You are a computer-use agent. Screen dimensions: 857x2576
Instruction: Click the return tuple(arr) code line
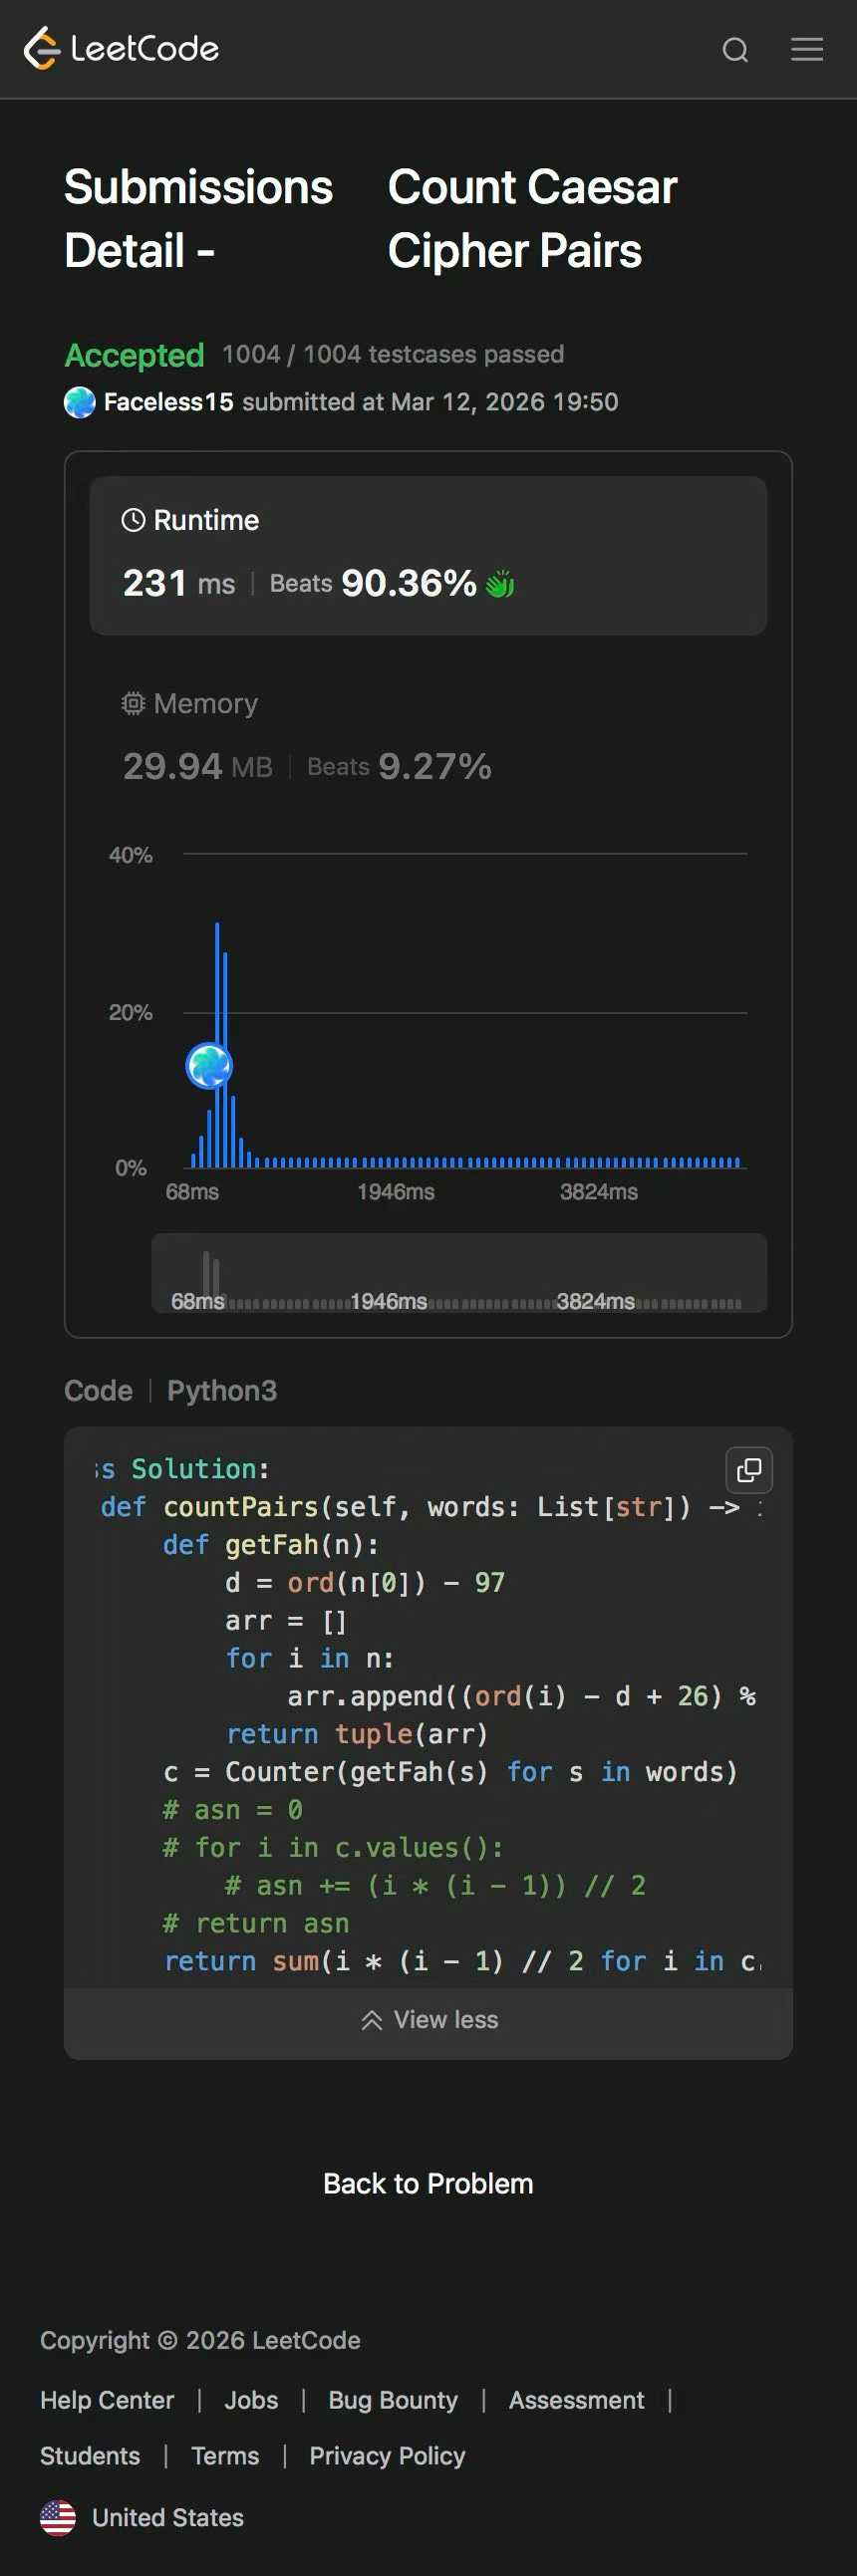[357, 1733]
